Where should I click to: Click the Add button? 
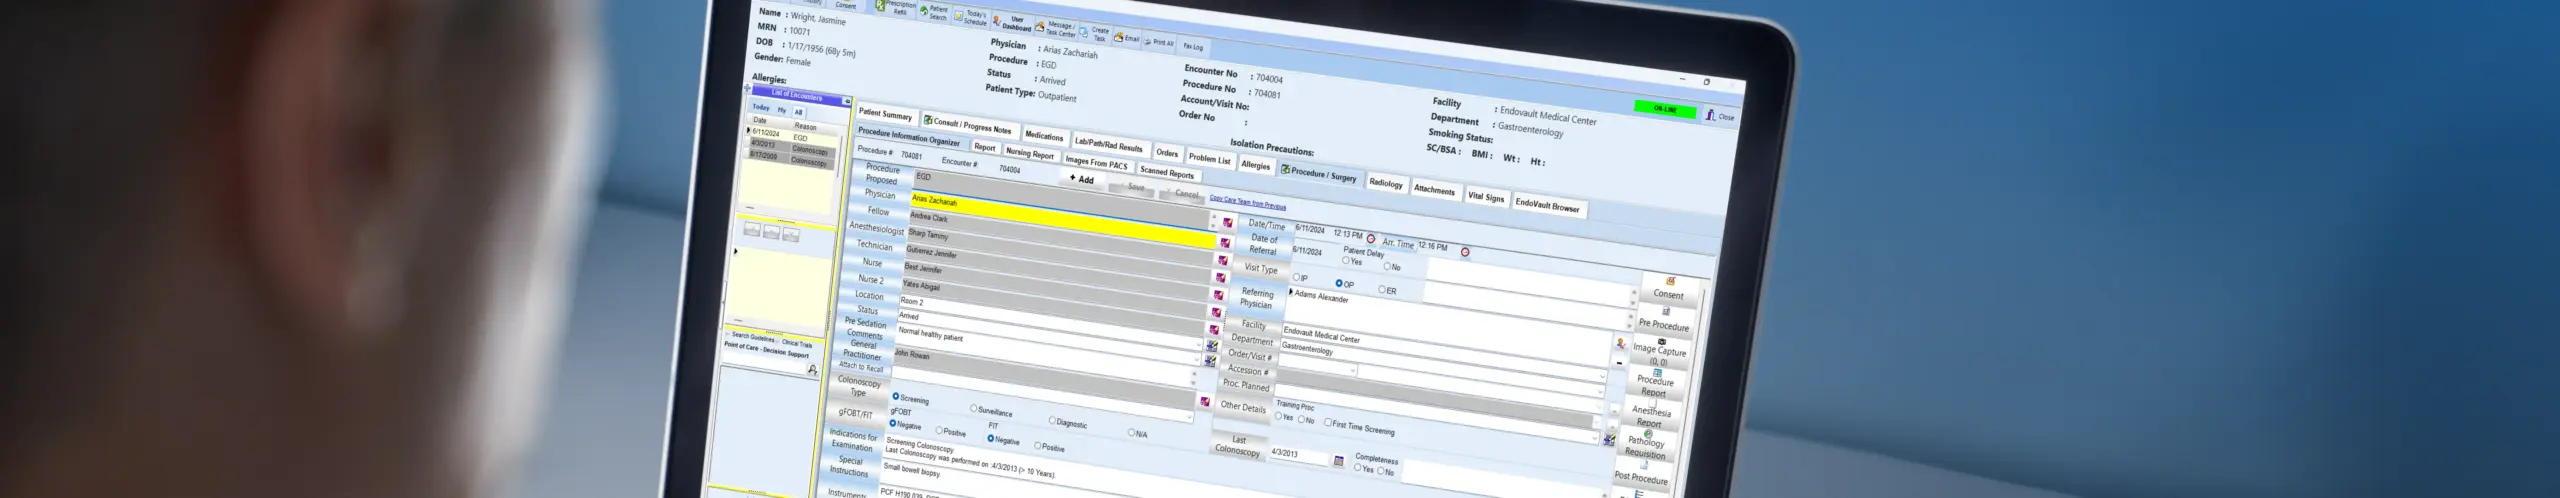pyautogui.click(x=1082, y=180)
